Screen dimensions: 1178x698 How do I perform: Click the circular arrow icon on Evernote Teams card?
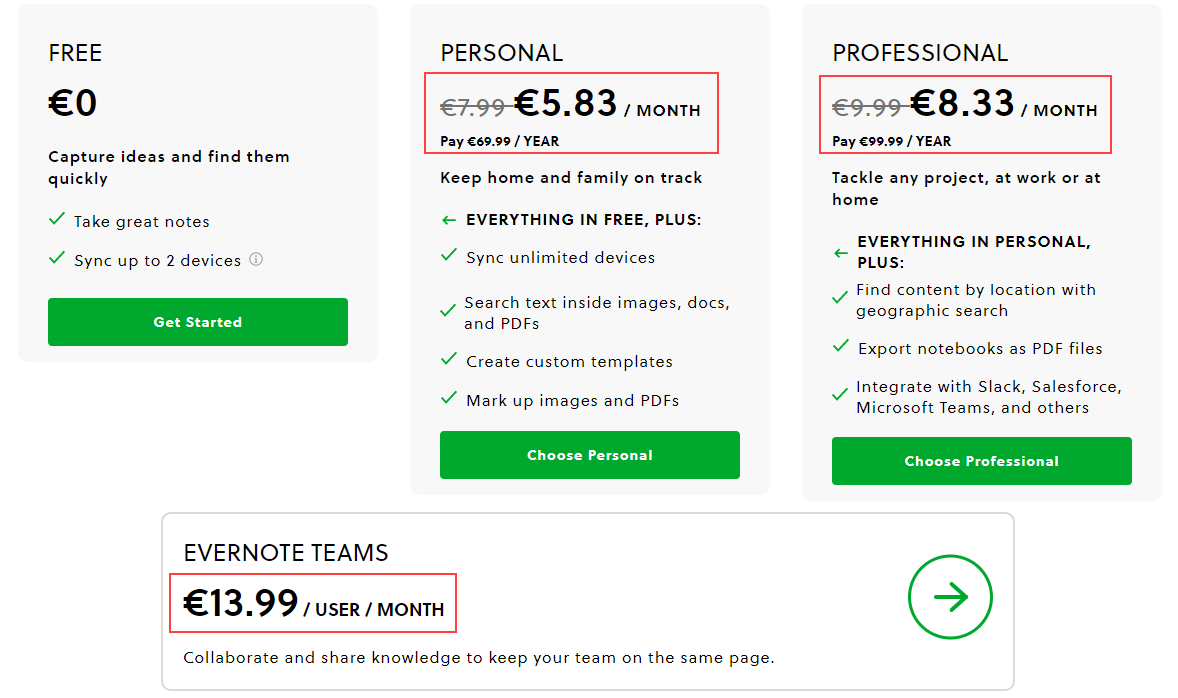(x=950, y=597)
